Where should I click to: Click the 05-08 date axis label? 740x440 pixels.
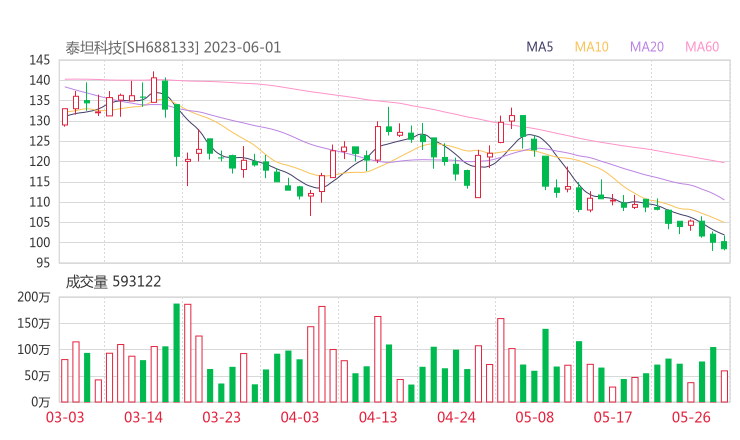pos(535,417)
